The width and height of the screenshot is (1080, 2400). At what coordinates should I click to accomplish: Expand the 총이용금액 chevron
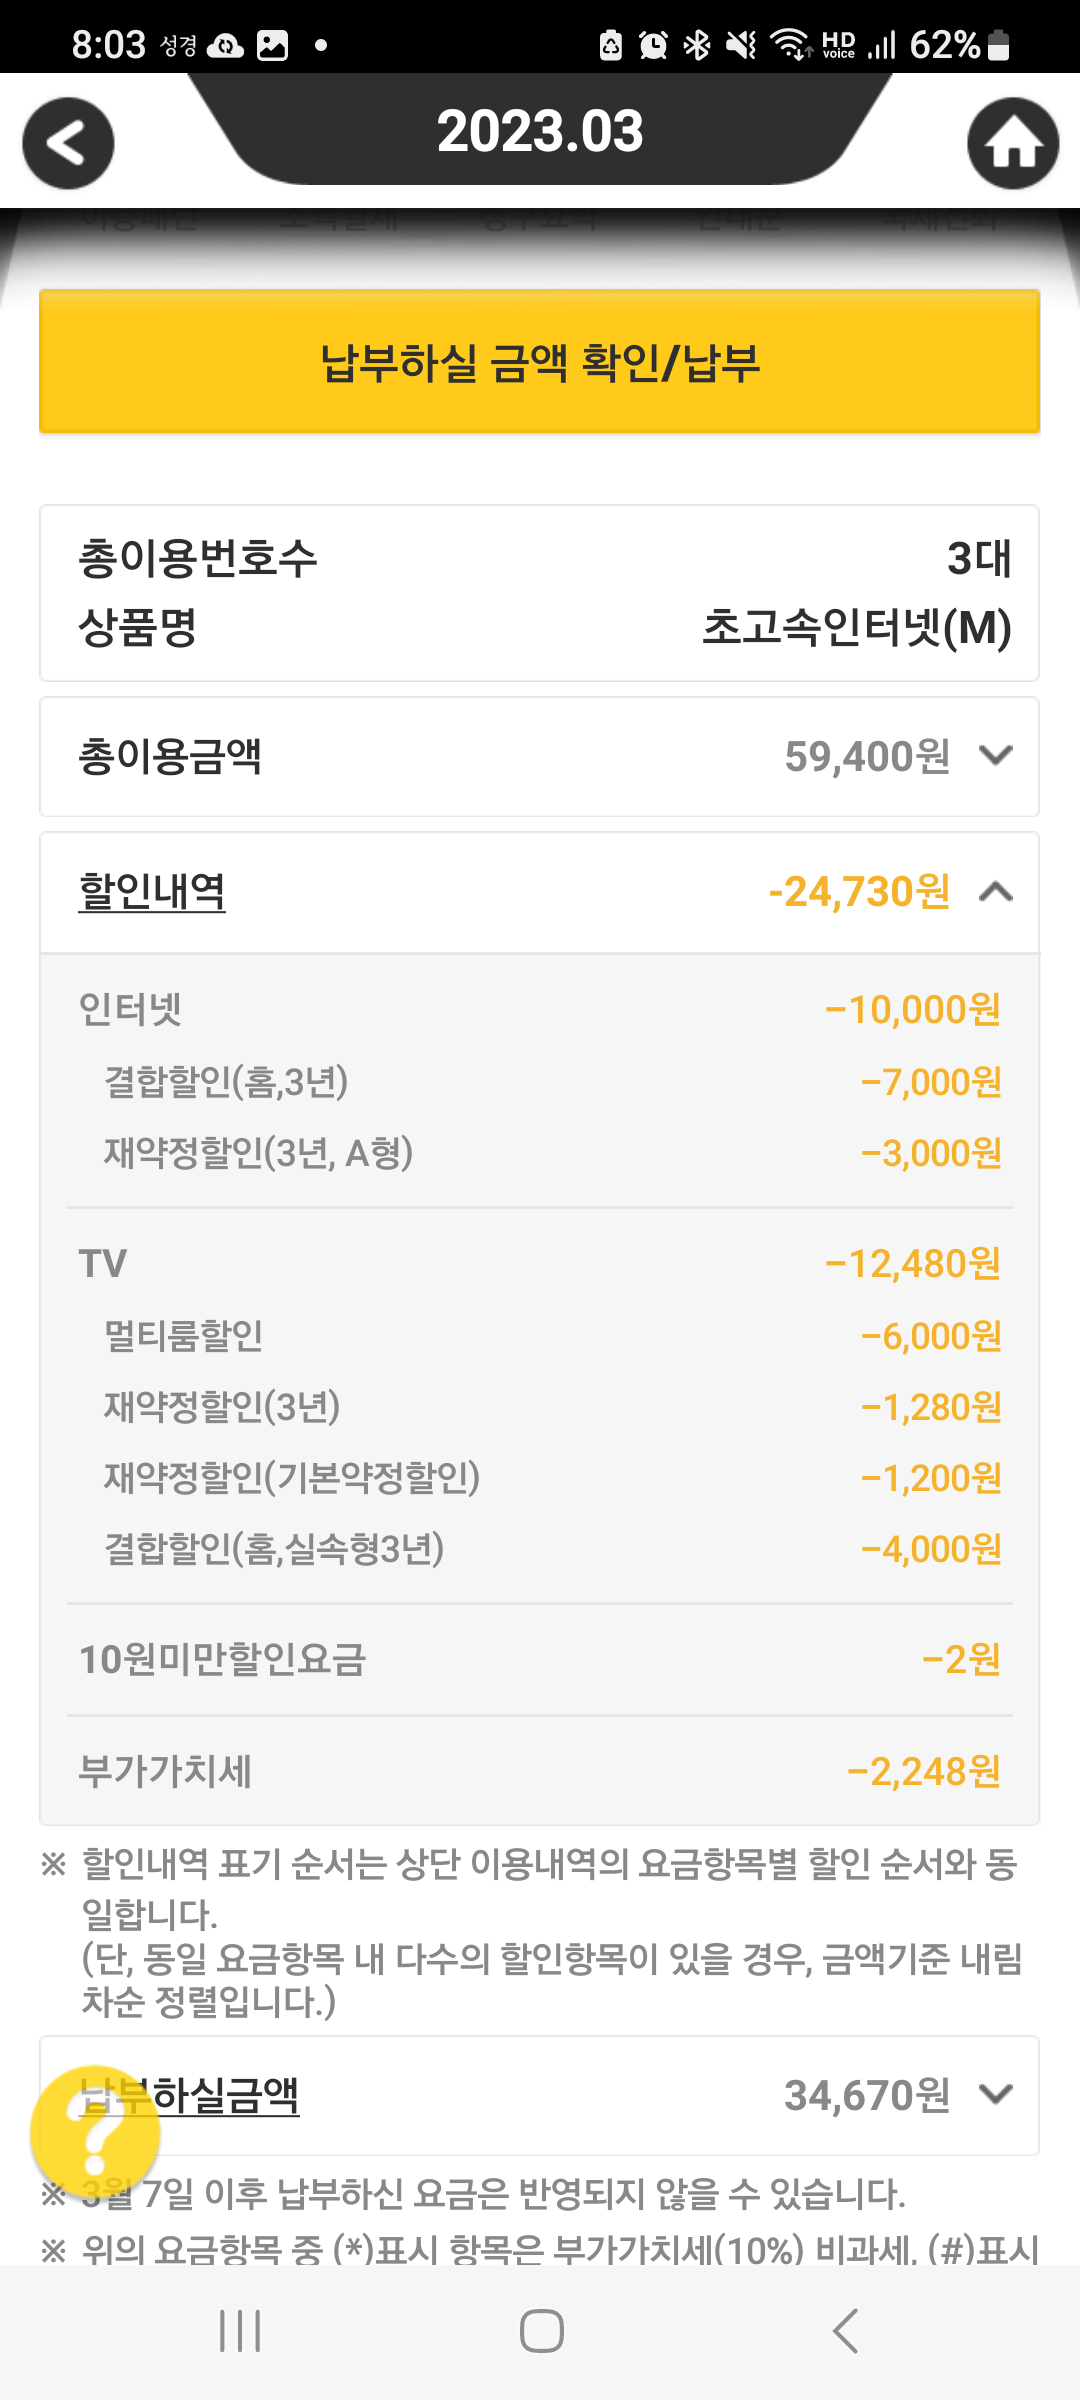click(x=996, y=756)
